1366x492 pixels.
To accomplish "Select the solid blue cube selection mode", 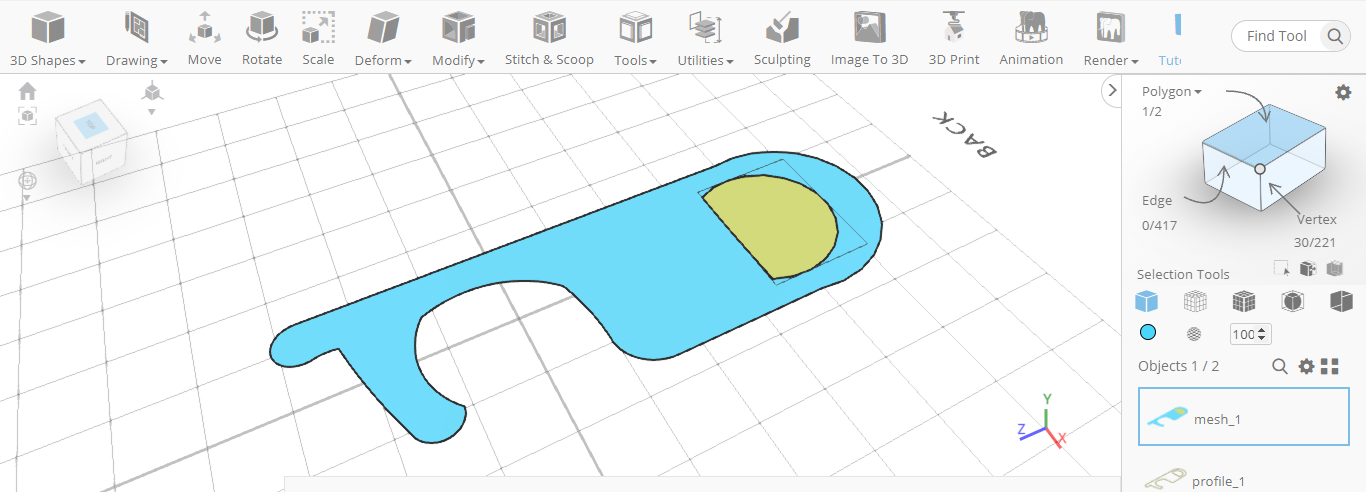I will coord(1146,301).
